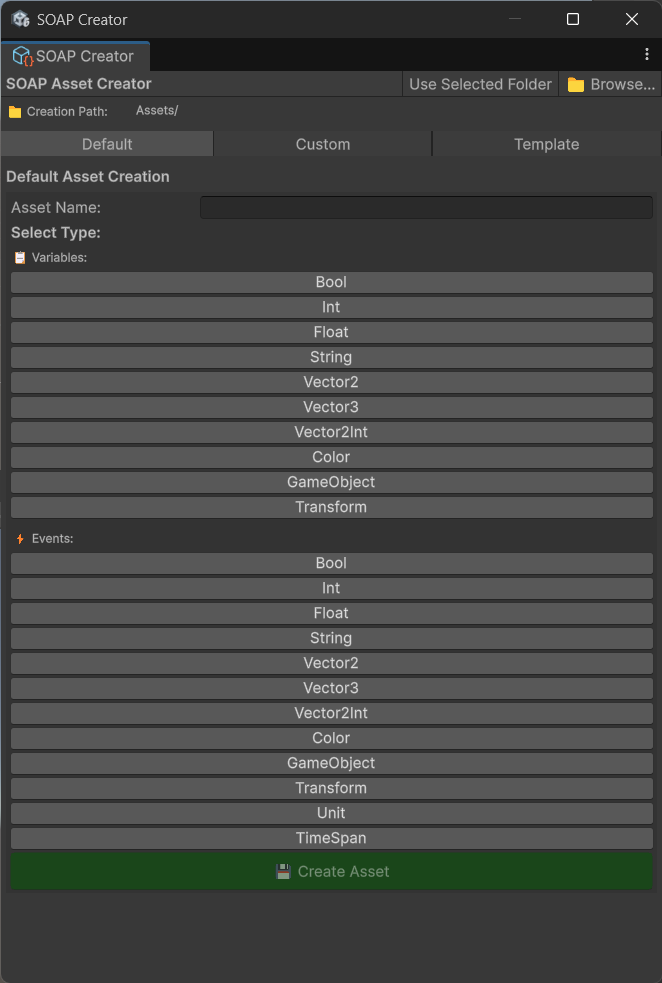Select the Vector3 variable type
Viewport: 662px width, 983px height.
point(331,407)
